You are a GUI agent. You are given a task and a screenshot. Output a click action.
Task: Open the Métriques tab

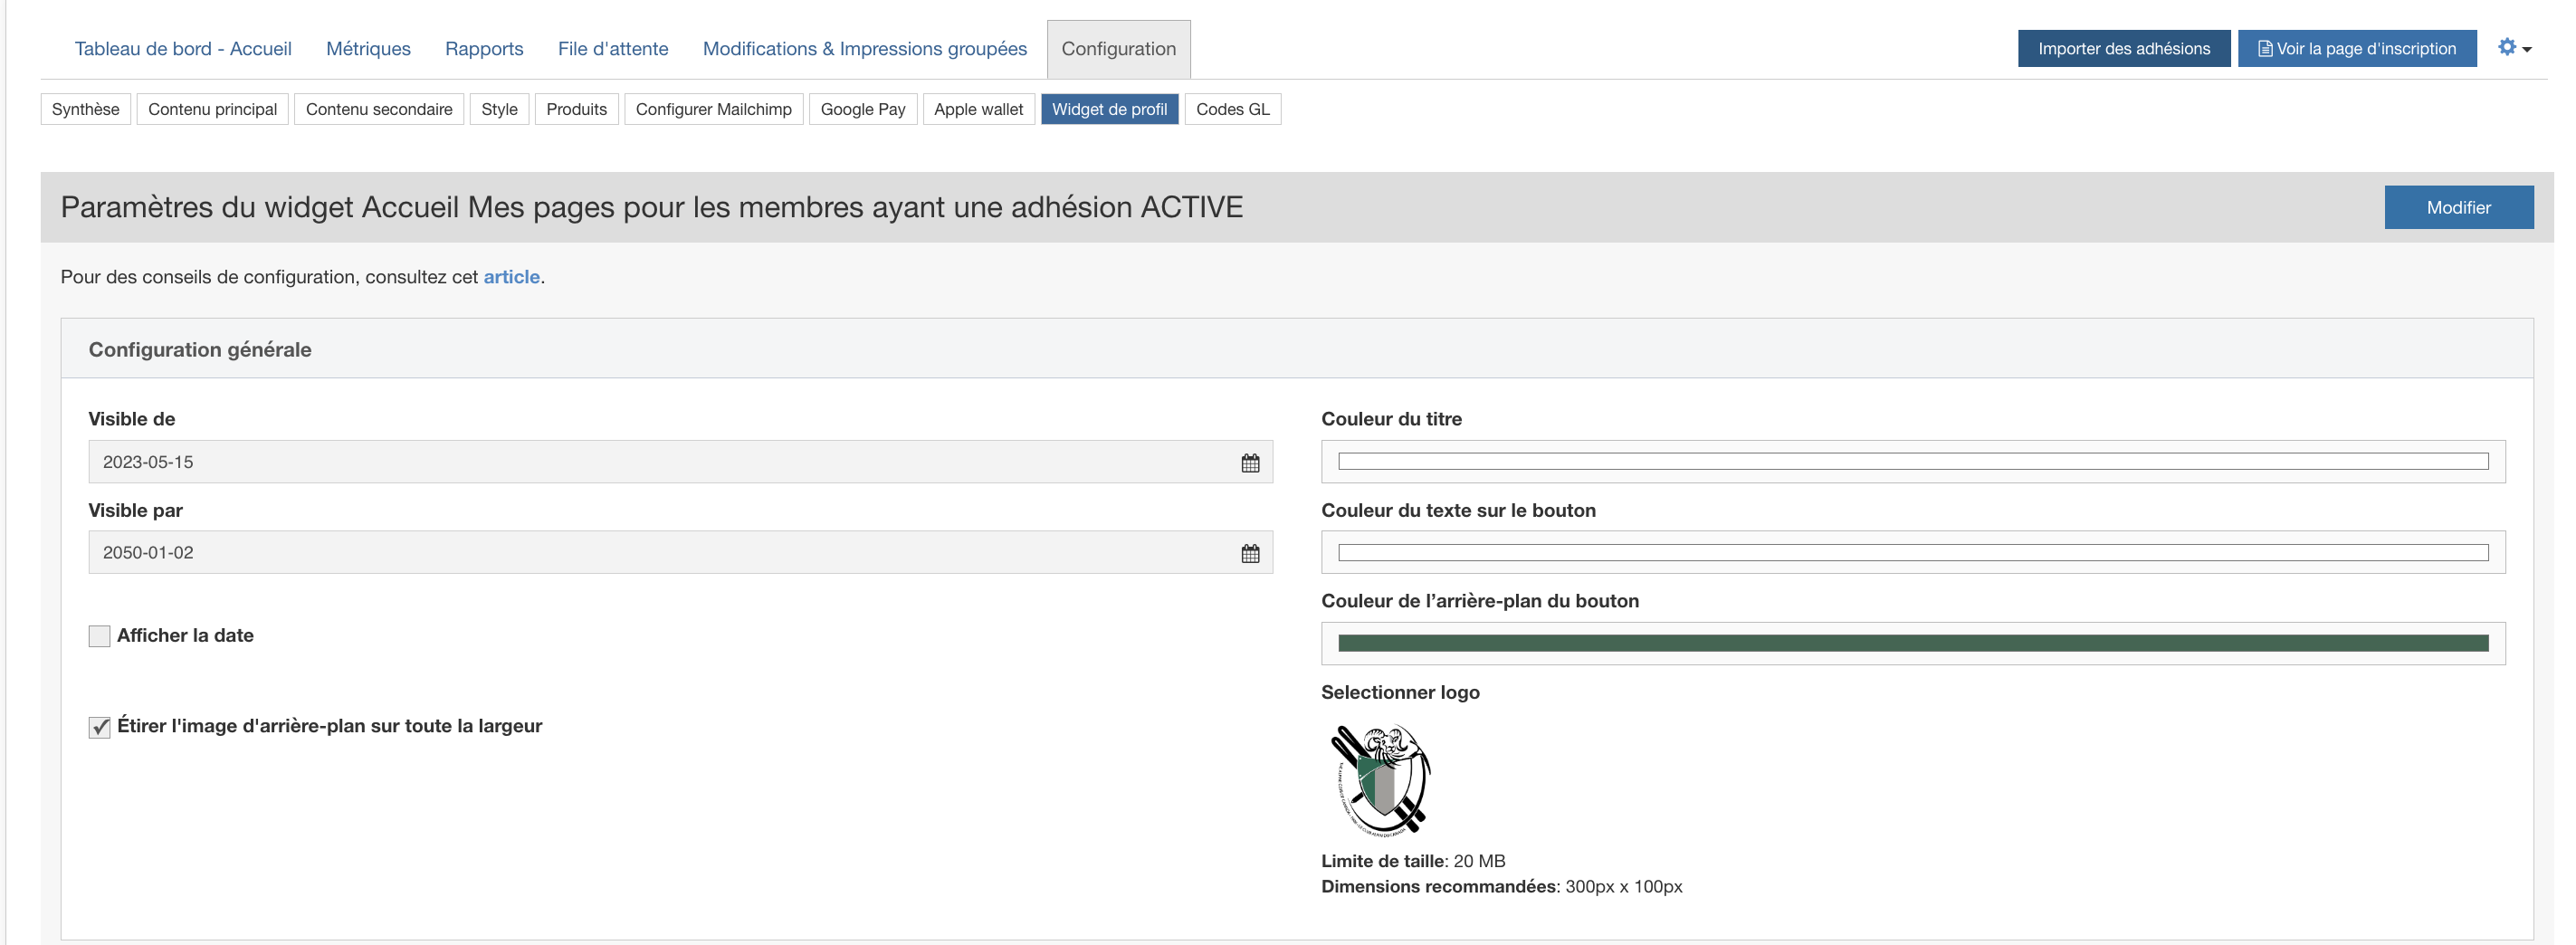[368, 49]
